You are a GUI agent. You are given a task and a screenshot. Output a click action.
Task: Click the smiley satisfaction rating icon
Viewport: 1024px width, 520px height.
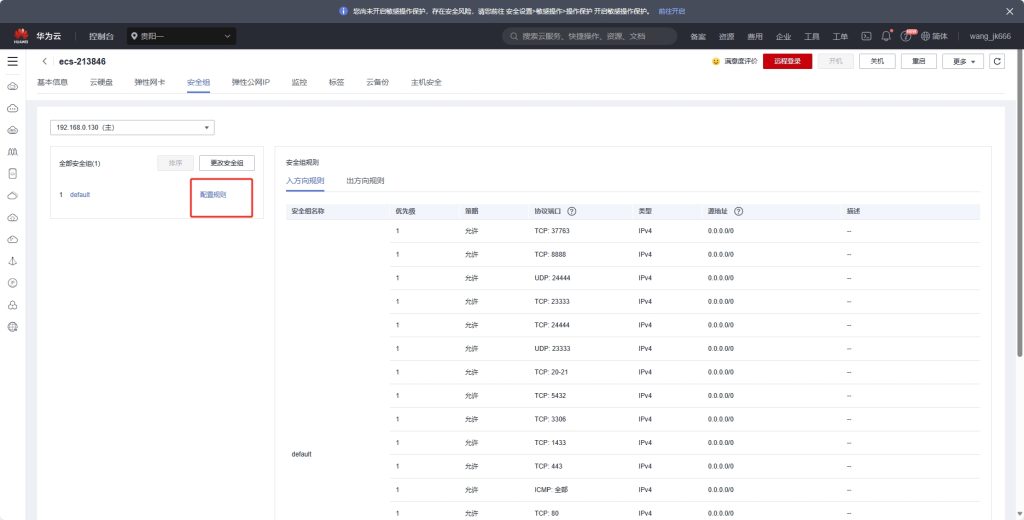coord(715,61)
